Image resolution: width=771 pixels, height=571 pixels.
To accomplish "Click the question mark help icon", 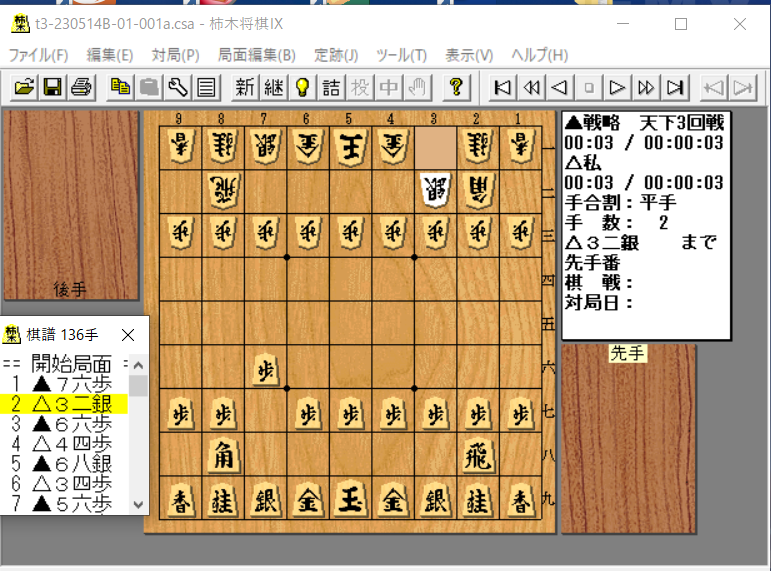I will (456, 87).
